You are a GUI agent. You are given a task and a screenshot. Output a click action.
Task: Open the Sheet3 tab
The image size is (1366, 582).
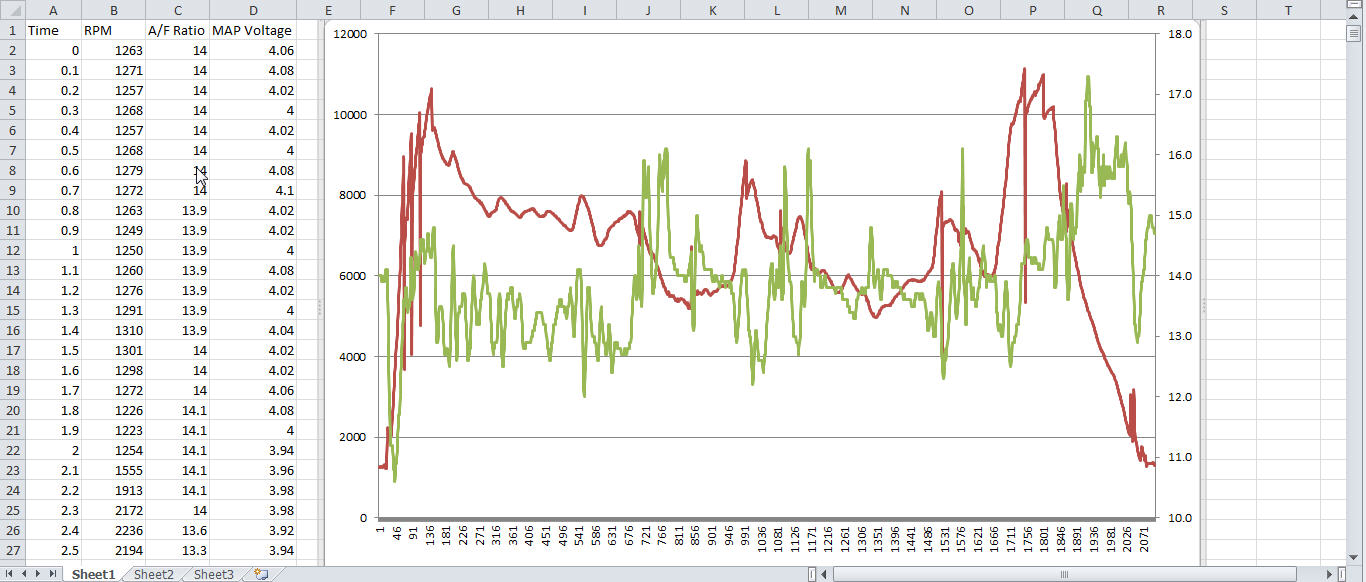click(213, 574)
